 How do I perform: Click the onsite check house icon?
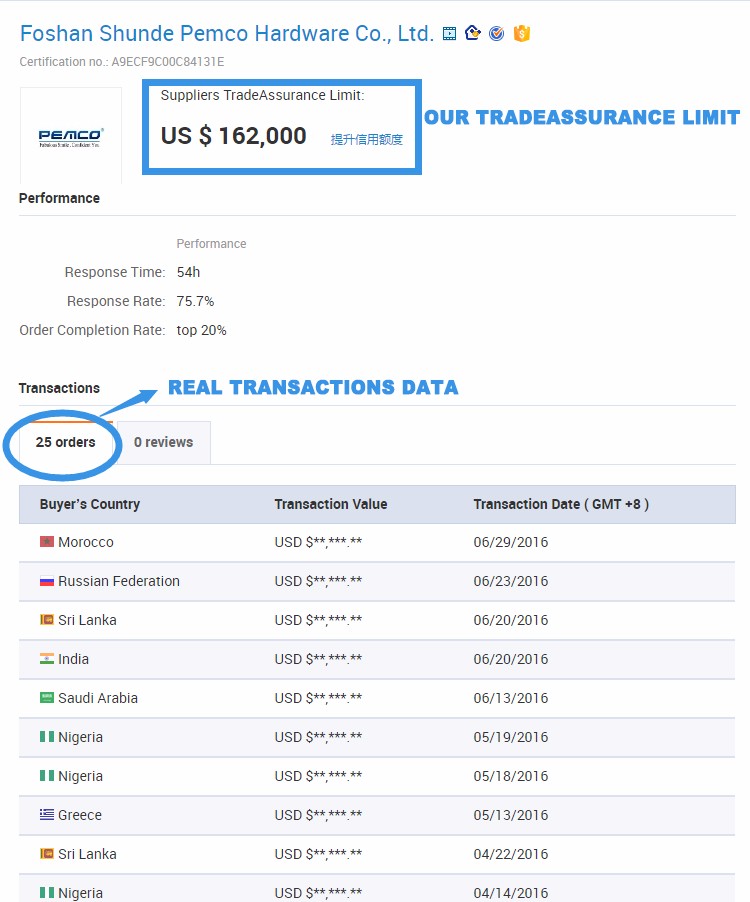[473, 34]
